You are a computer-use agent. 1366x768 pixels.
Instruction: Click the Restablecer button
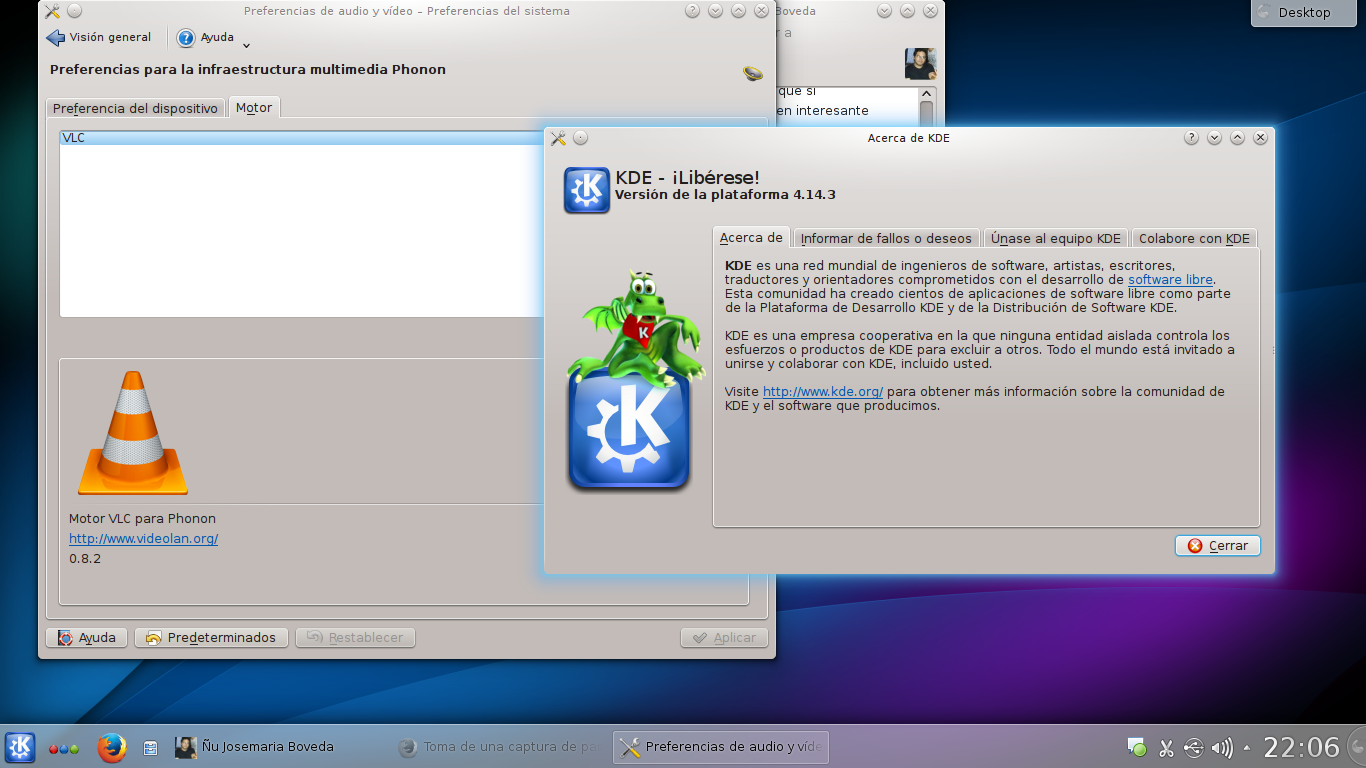pos(355,638)
